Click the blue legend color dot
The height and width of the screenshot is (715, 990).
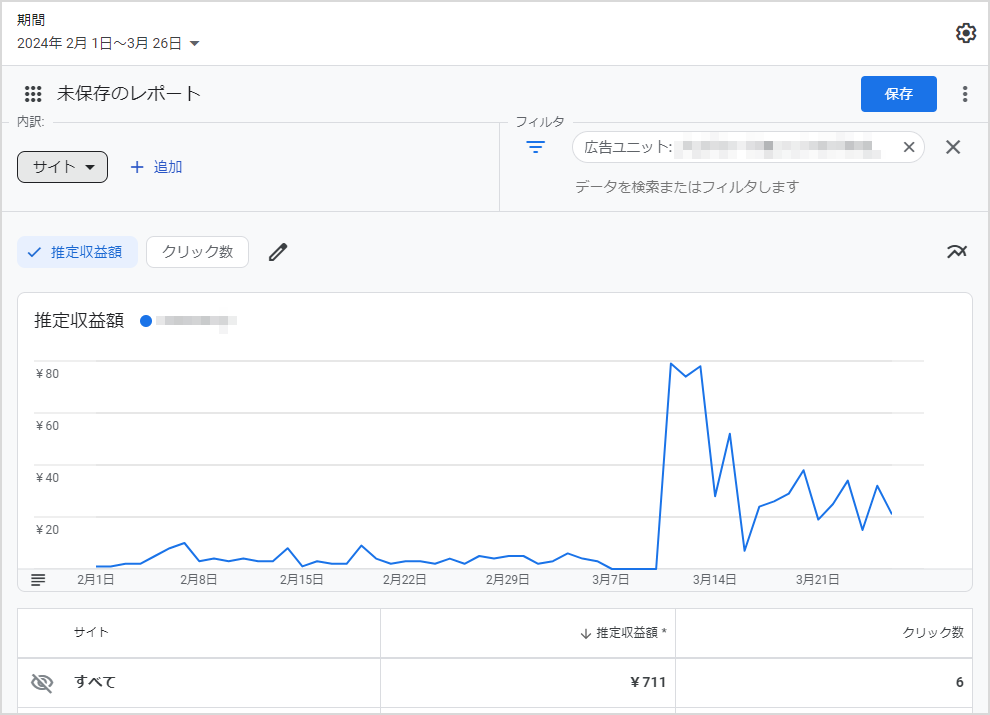(146, 321)
